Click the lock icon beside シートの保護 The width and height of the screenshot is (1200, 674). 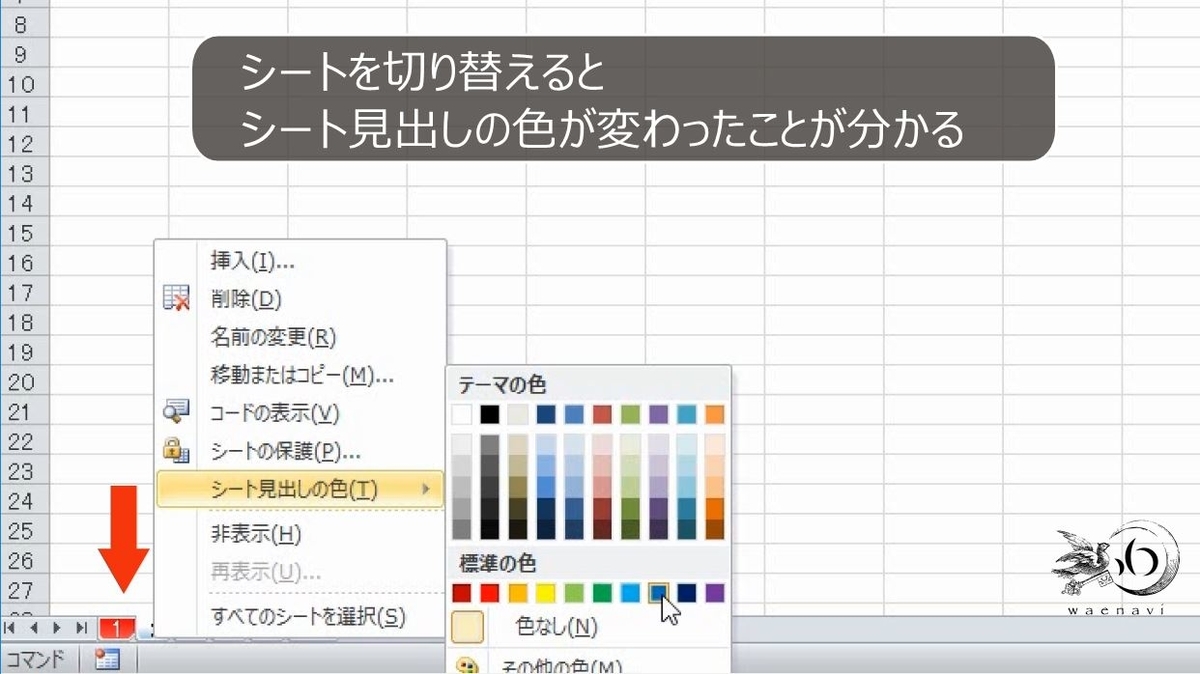tap(175, 452)
